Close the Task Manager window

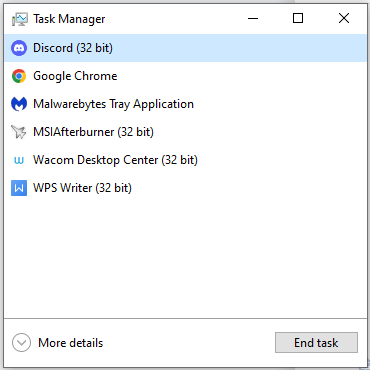pos(344,18)
